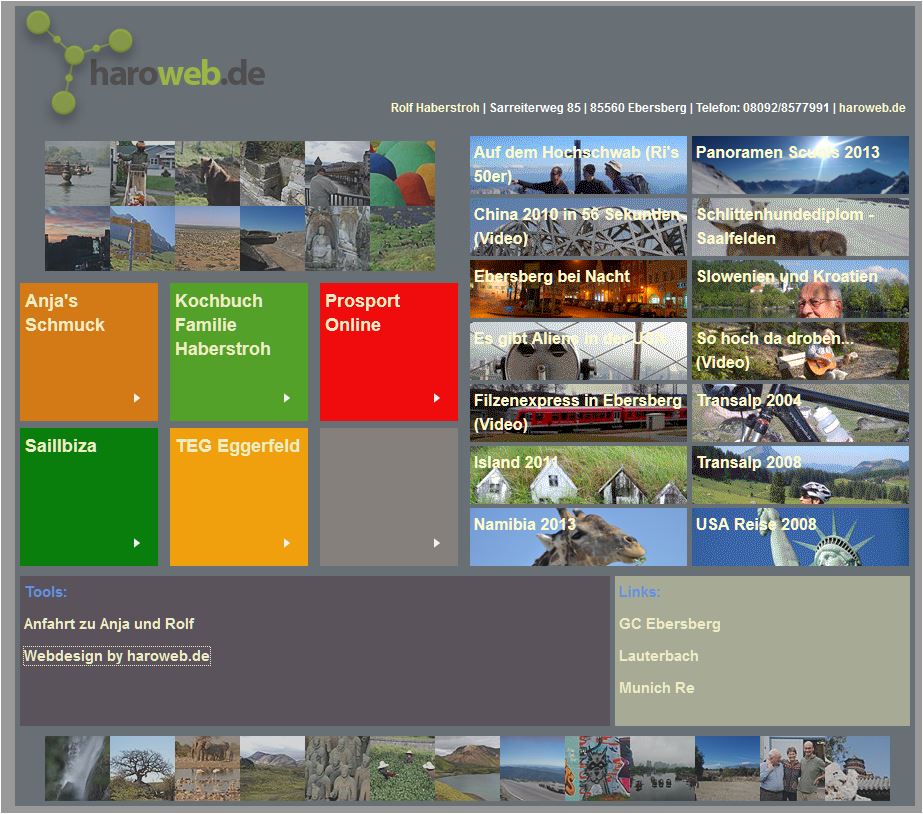
Task: Click the arrow on Kochbuch Familie Haberstroh tile
Action: (x=287, y=398)
